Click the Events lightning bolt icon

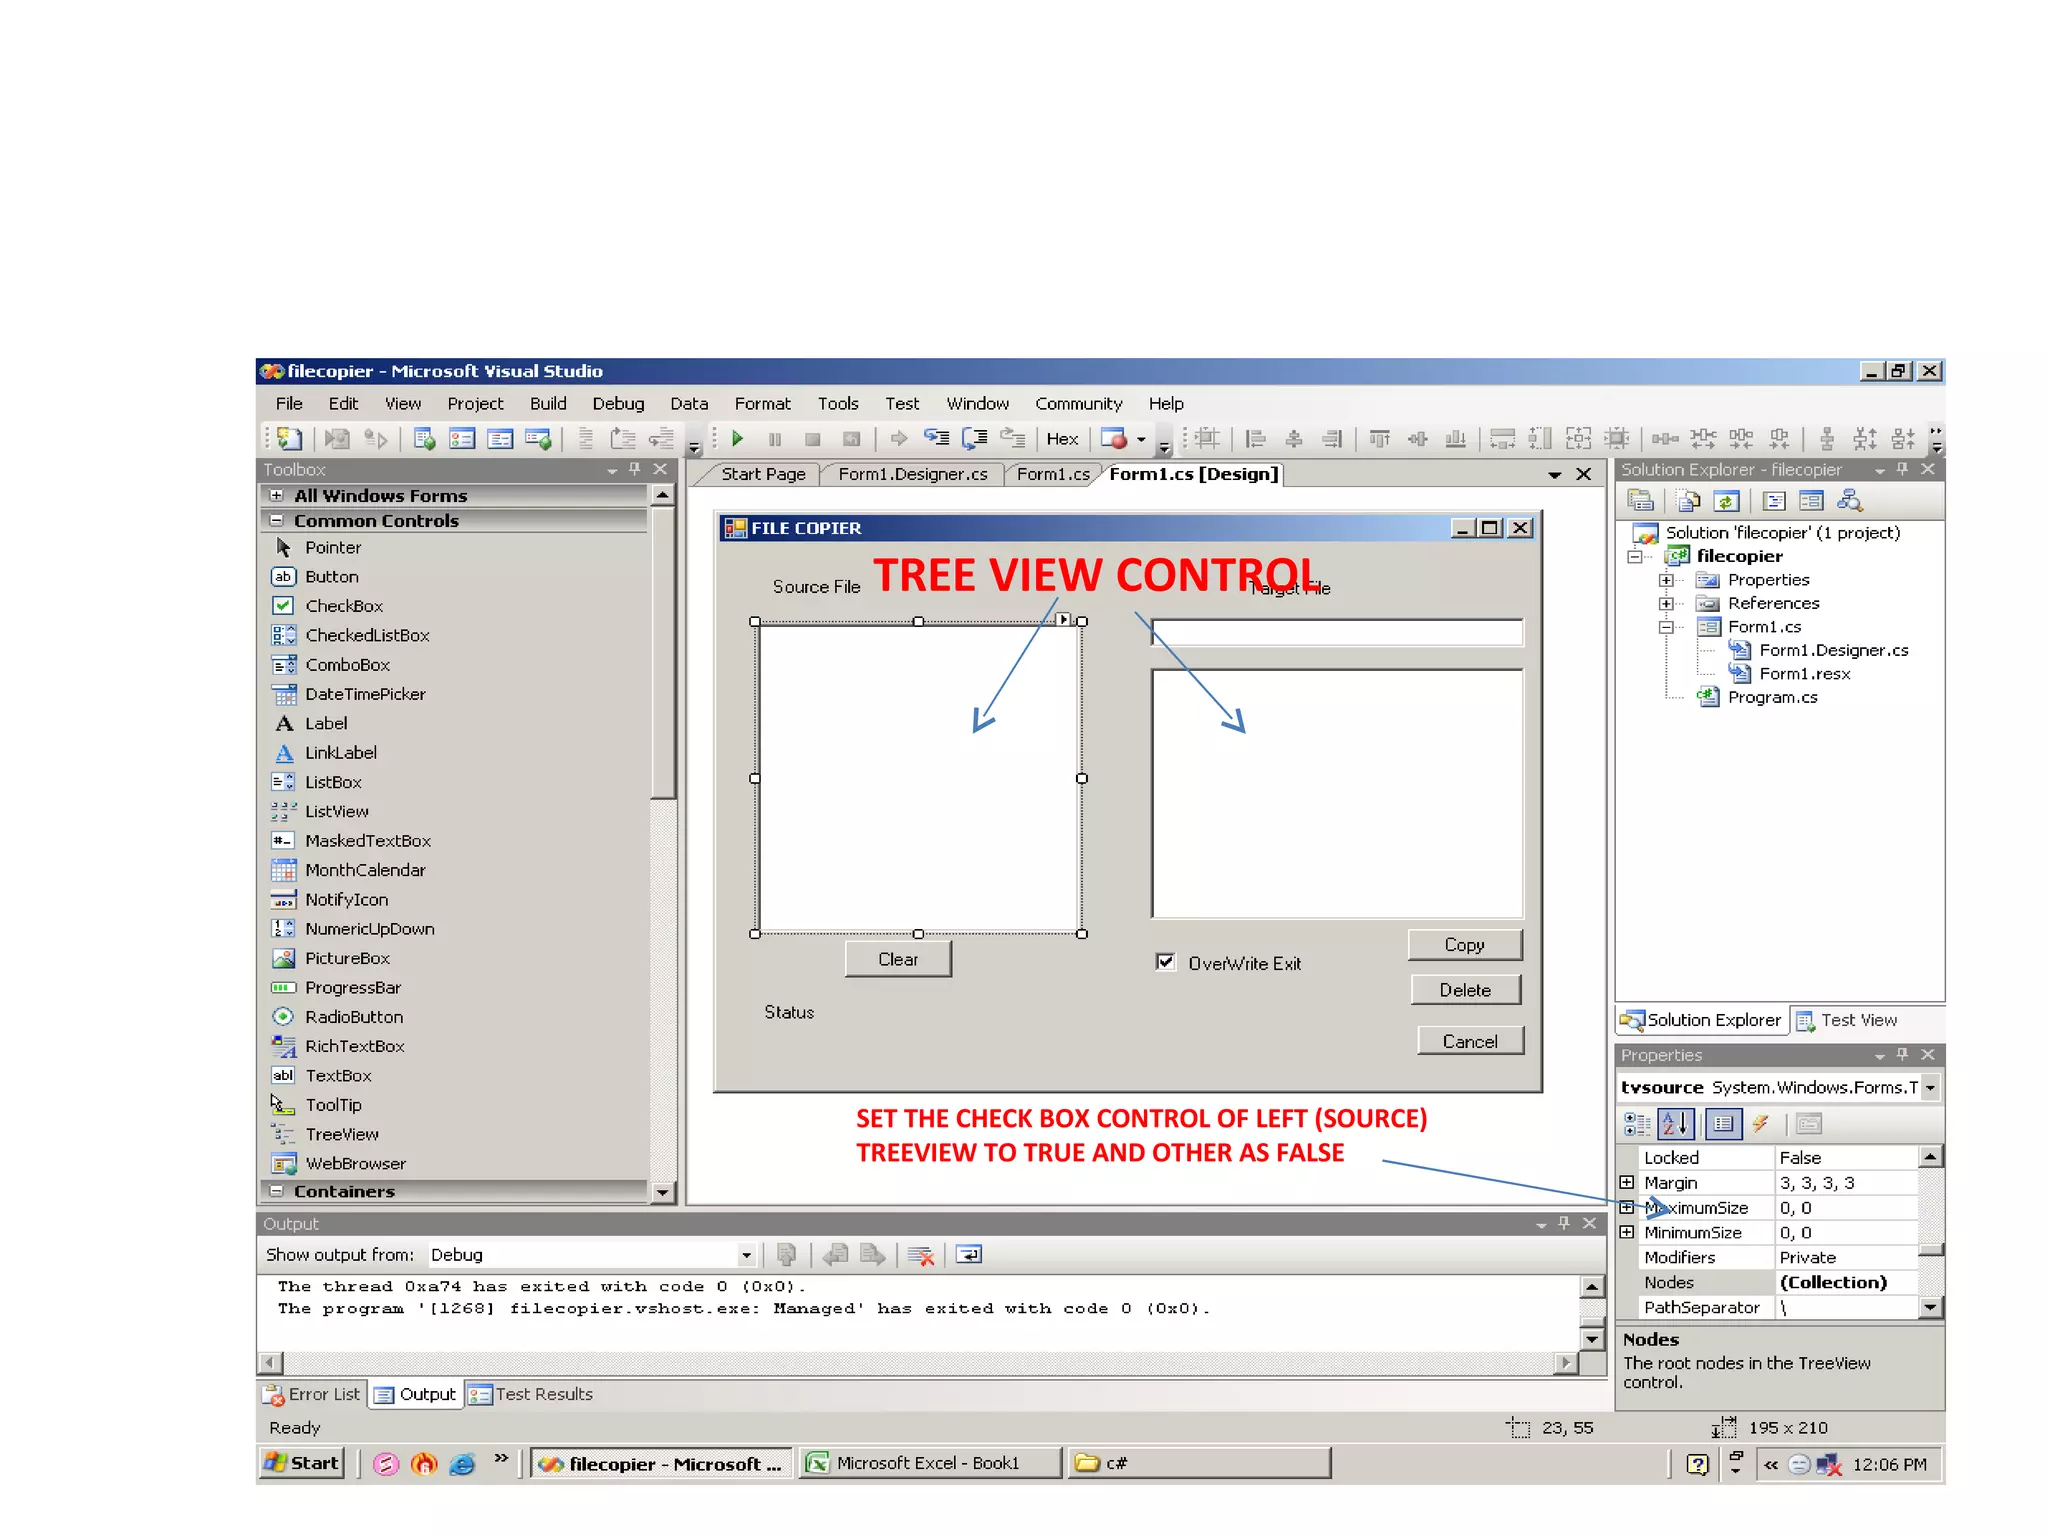click(1760, 1124)
